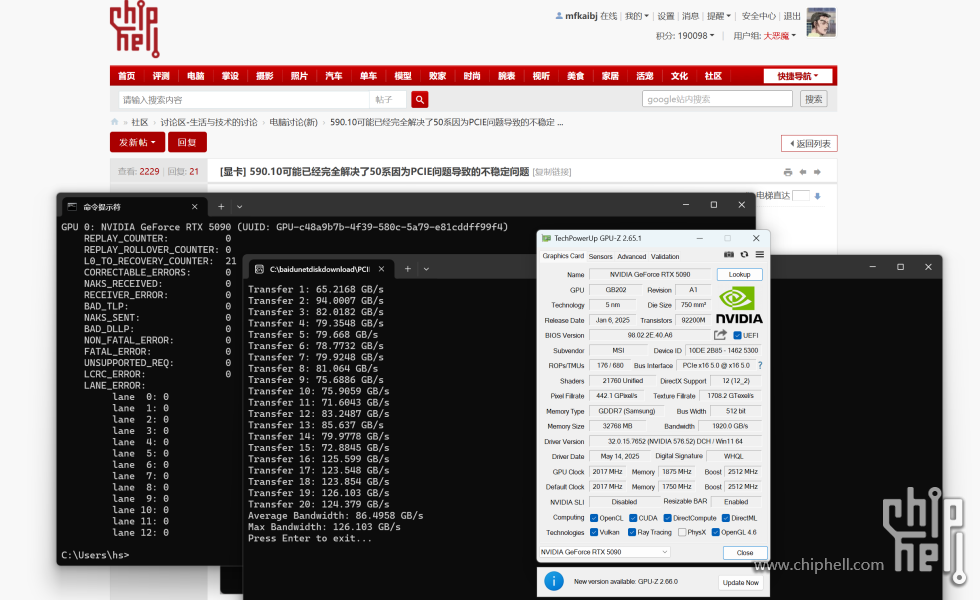Click the printer icon beside thread title
Viewport: 980px width, 600px height.
pyautogui.click(x=788, y=172)
